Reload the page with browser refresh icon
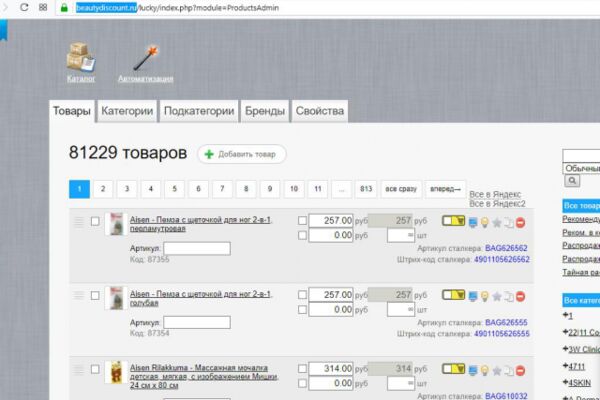 tap(24, 7)
